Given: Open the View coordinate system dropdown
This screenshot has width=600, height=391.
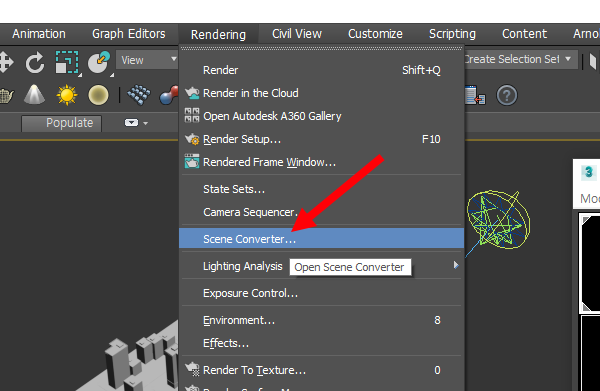Looking at the screenshot, I should coord(147,60).
